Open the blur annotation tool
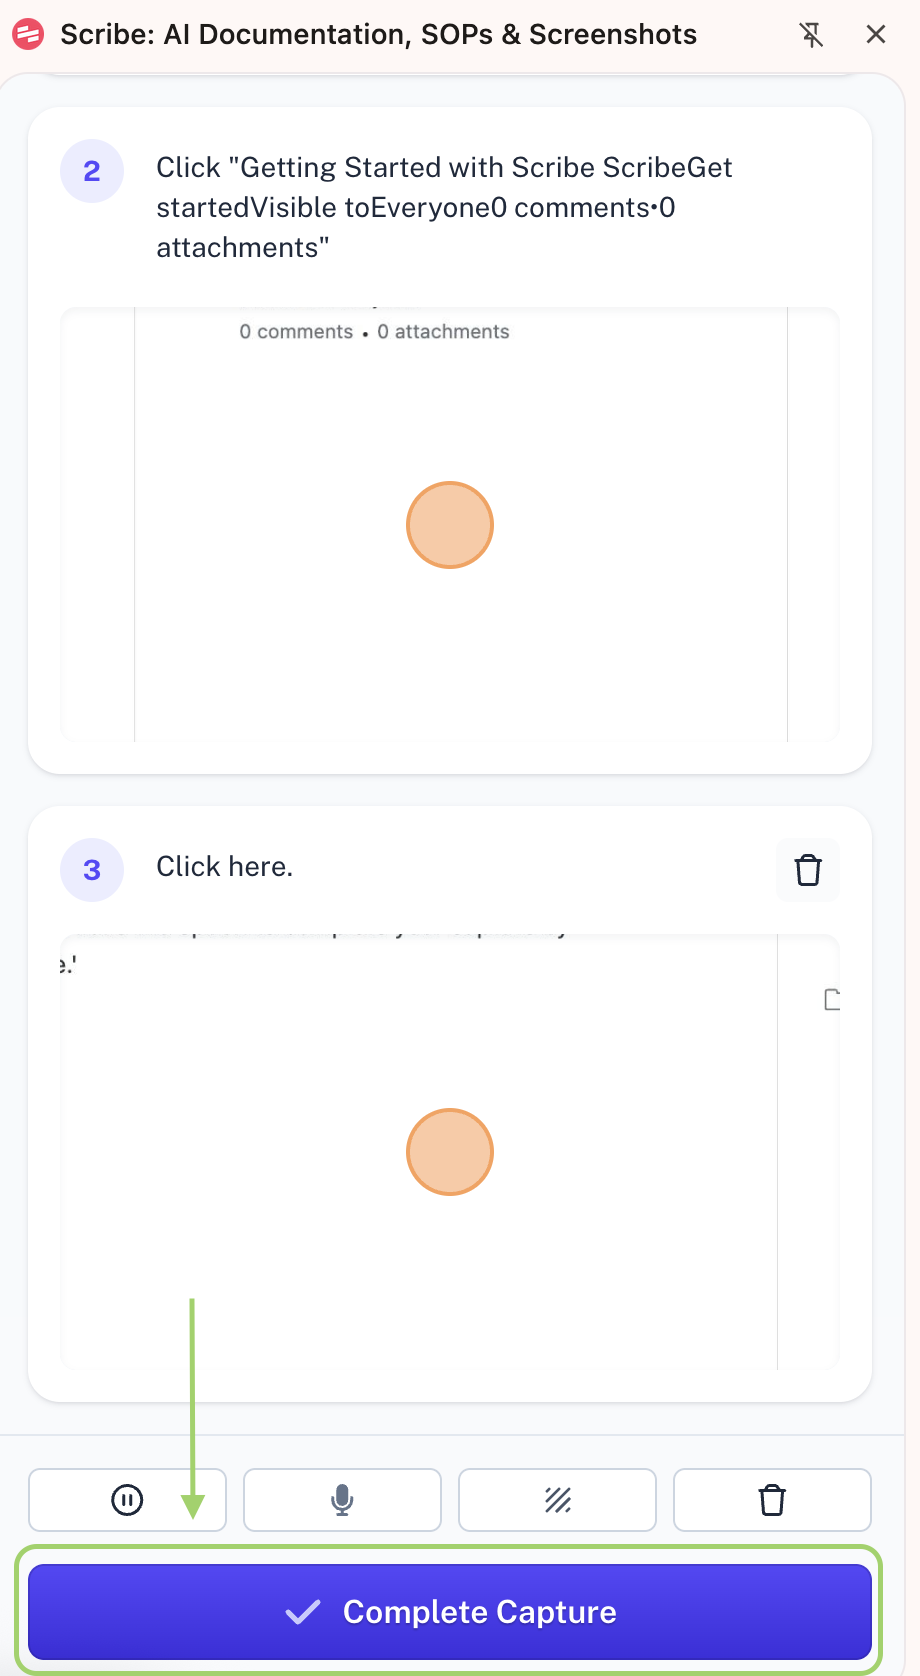Screen dimensions: 920x1676 click(x=557, y=1500)
